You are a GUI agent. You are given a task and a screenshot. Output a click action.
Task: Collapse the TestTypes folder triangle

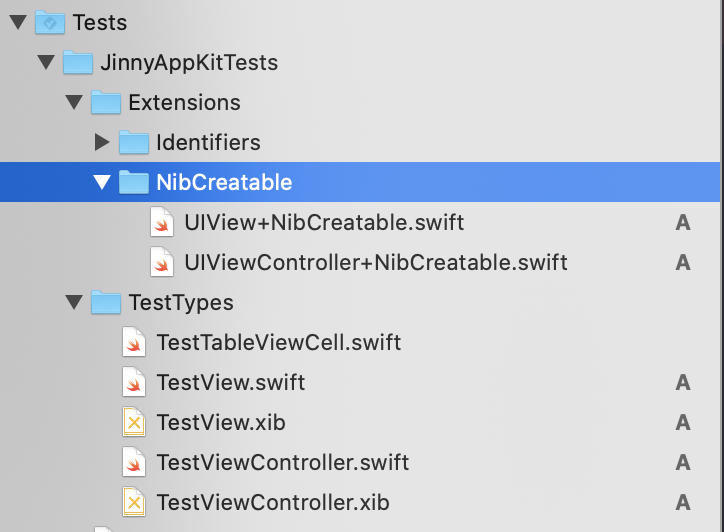pos(74,302)
